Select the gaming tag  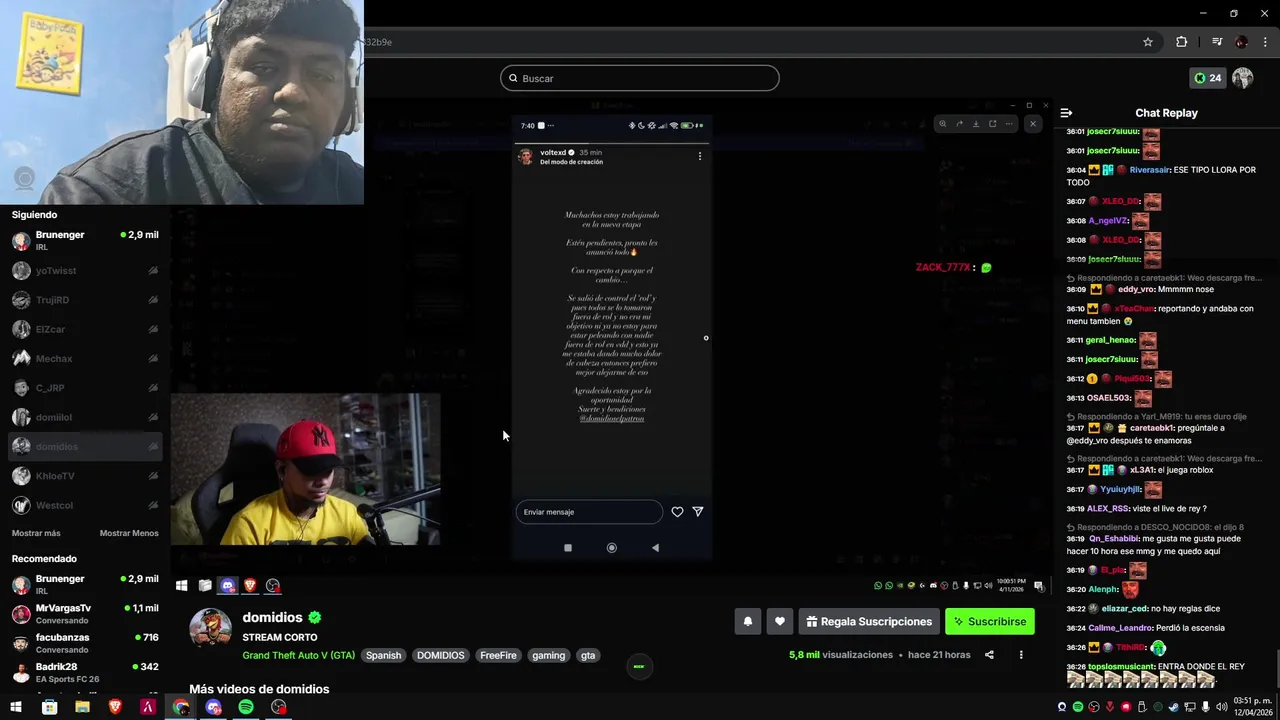point(548,655)
